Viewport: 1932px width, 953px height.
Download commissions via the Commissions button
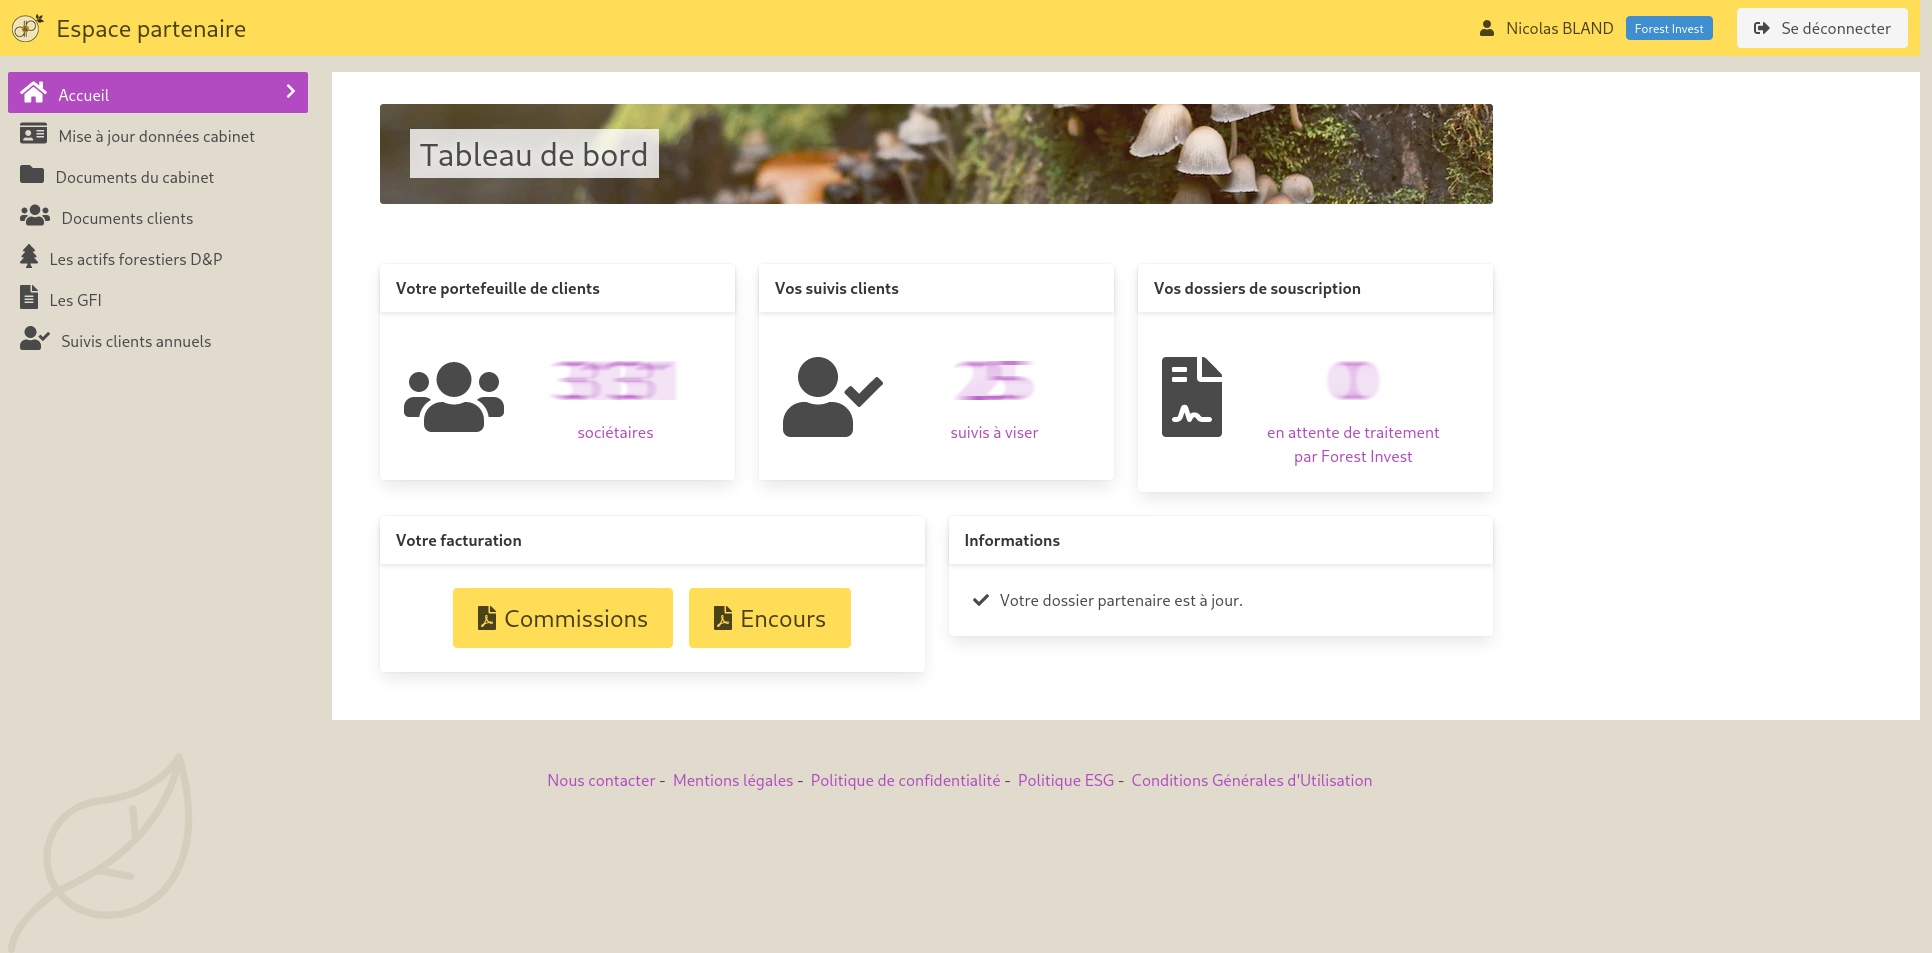point(562,617)
